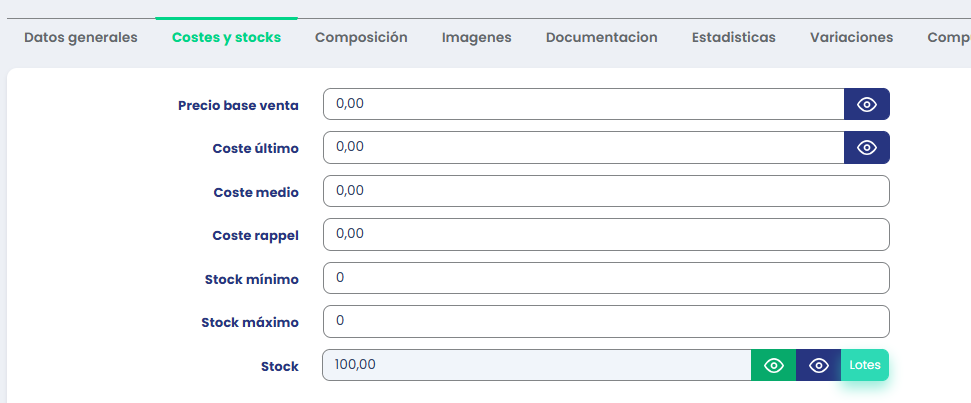
Task: Switch to the Variaciones tab
Action: pos(851,37)
